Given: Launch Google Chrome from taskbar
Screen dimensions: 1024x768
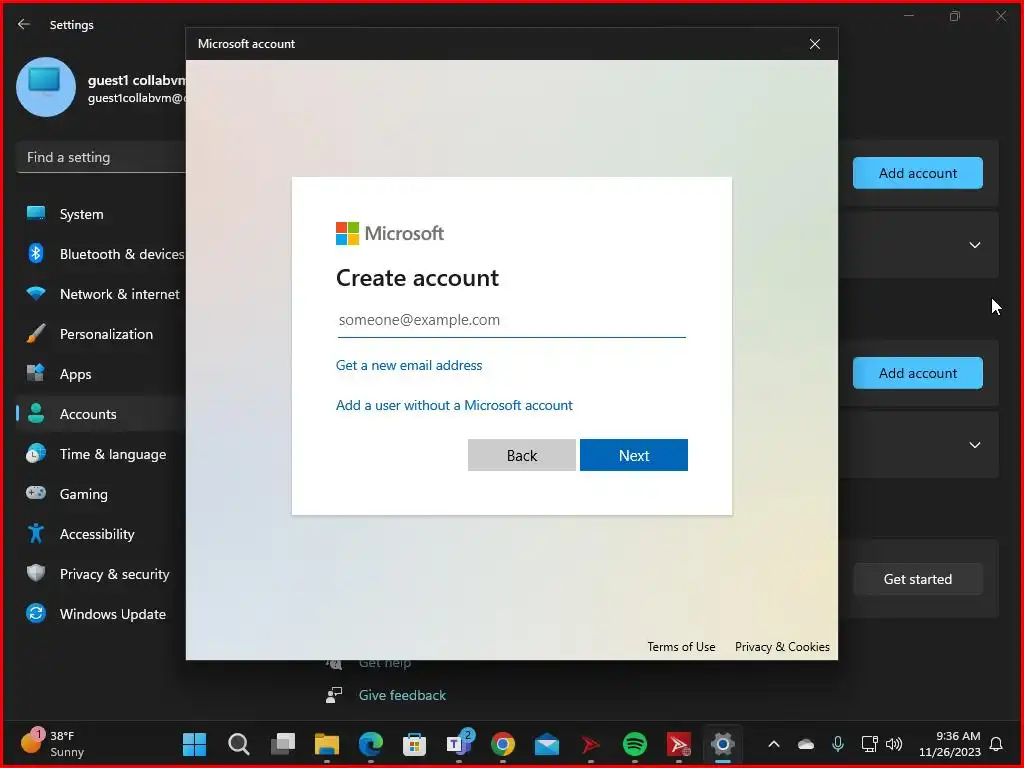Looking at the screenshot, I should point(503,744).
